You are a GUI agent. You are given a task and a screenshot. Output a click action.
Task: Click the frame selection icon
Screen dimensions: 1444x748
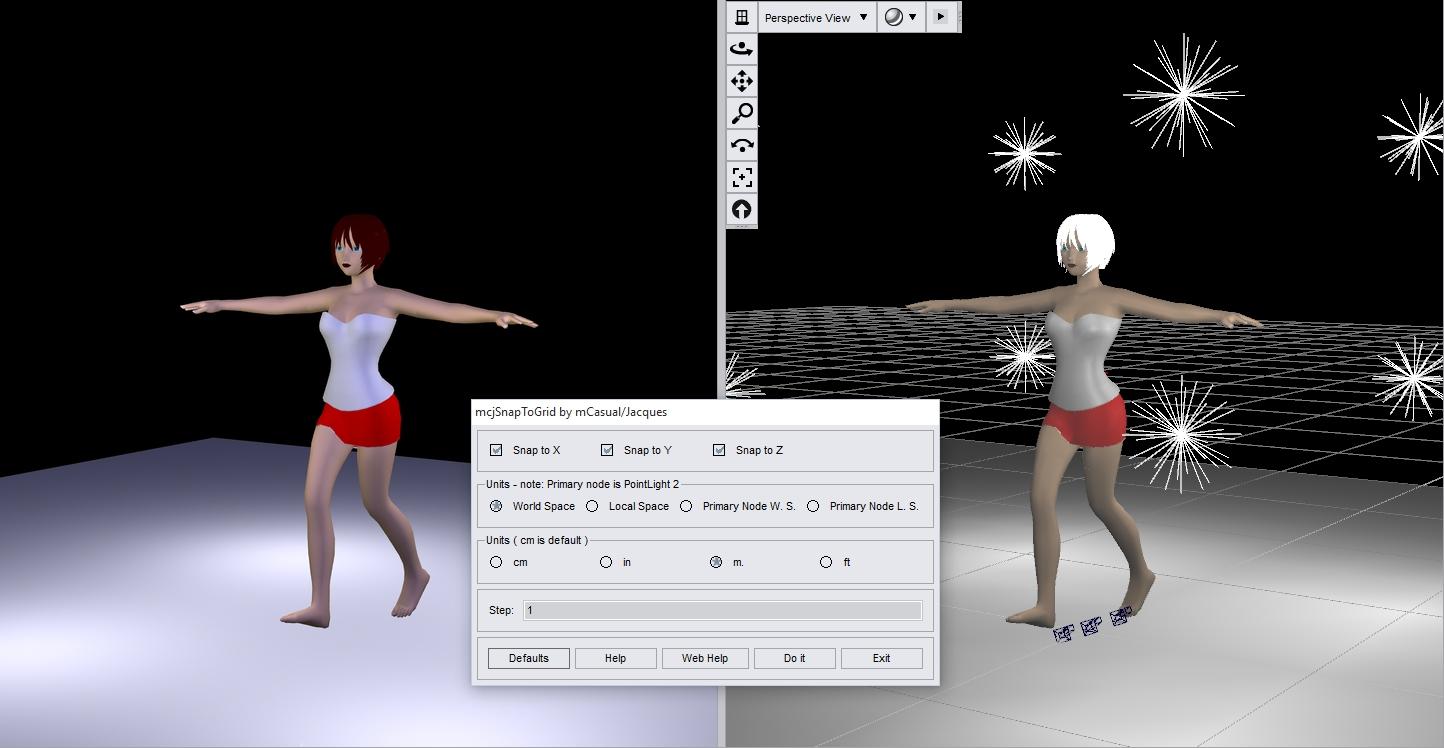[x=741, y=177]
